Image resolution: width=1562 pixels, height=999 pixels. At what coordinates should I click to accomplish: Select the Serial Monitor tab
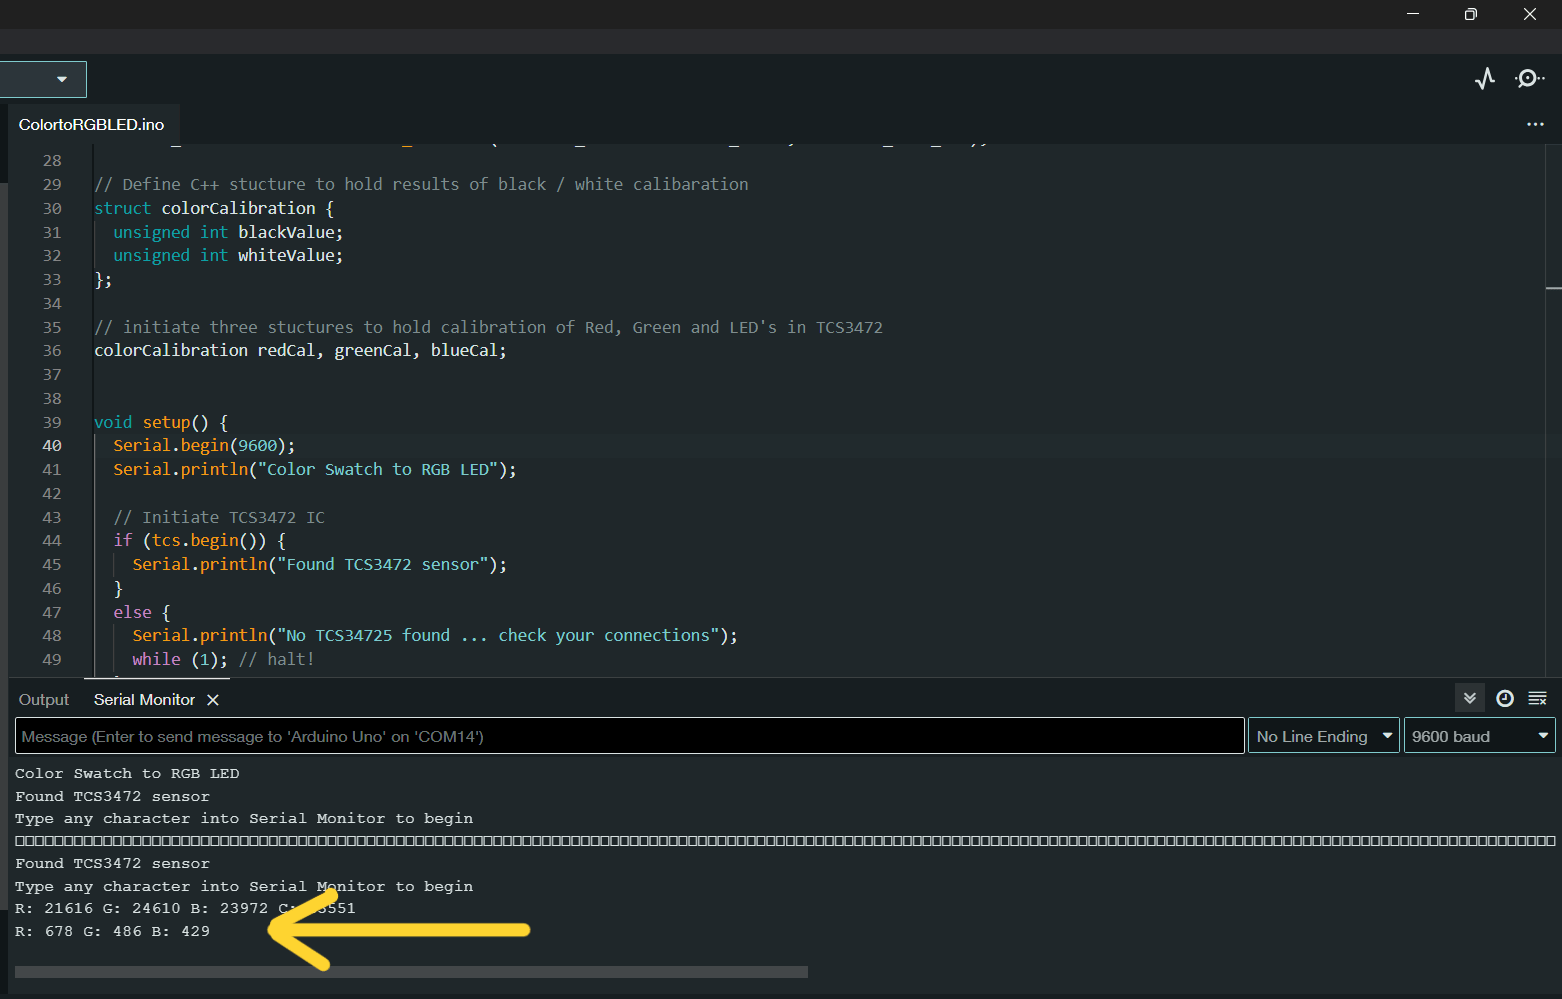pos(144,700)
